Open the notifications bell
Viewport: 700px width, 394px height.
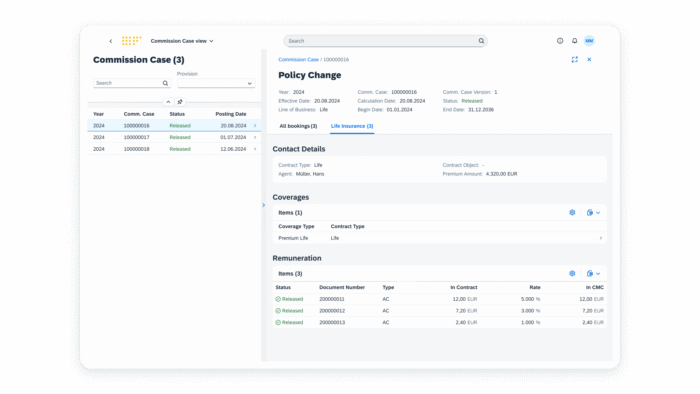575,41
